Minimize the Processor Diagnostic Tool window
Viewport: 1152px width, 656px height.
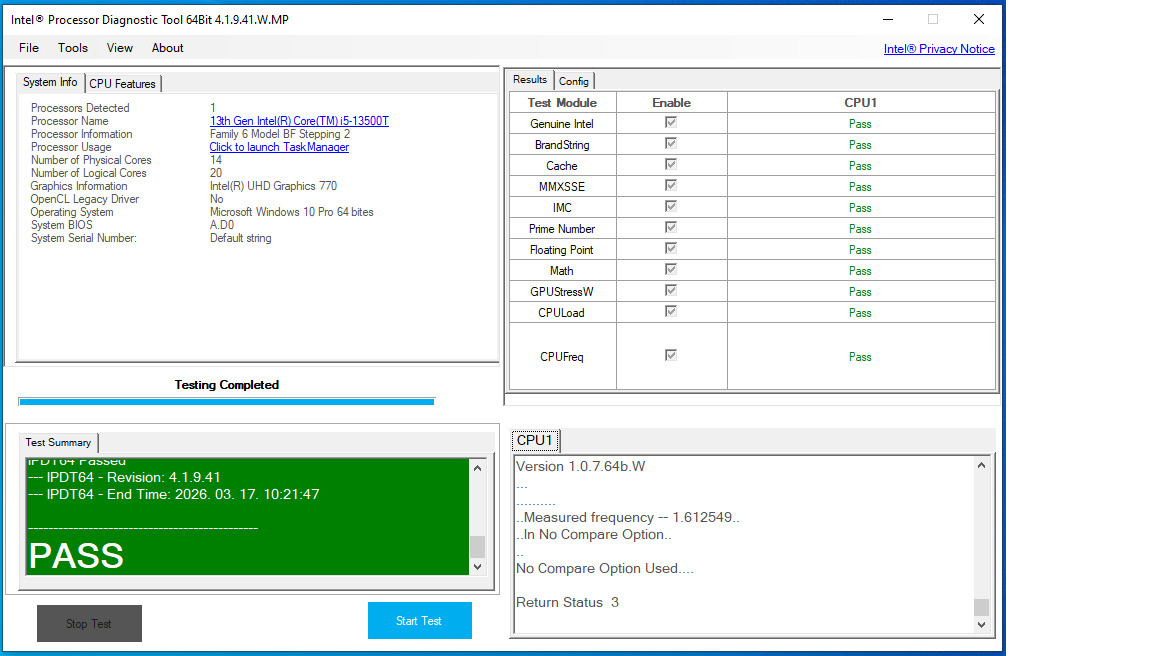tap(888, 19)
